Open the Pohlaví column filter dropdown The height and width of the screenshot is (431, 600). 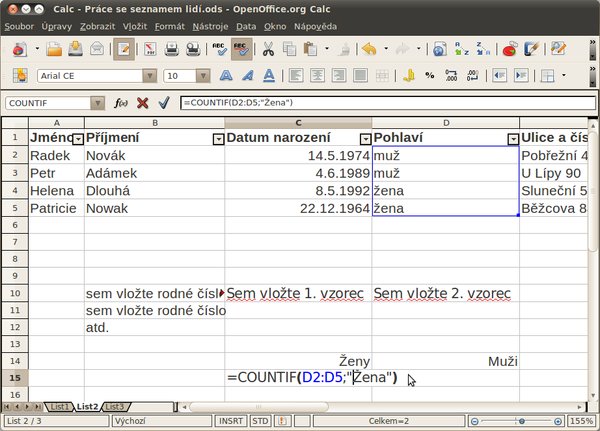(x=513, y=139)
